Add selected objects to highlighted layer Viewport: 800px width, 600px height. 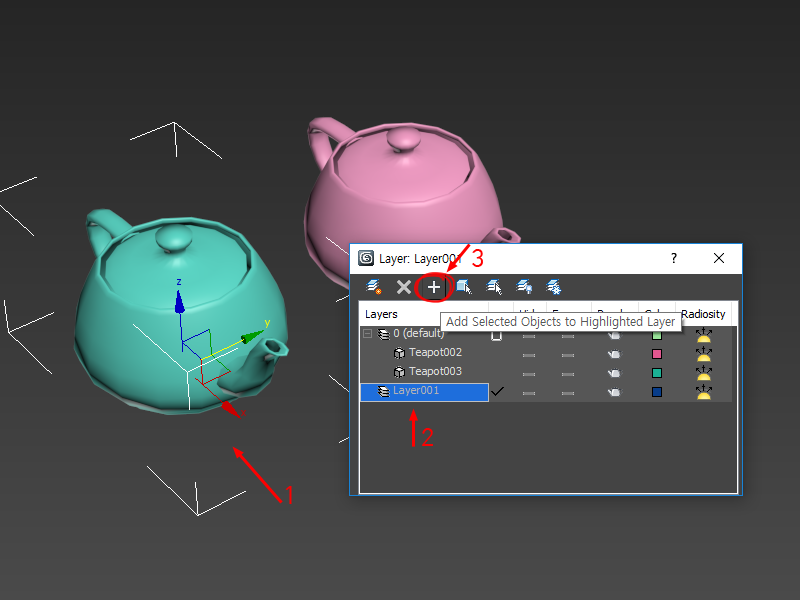(434, 287)
